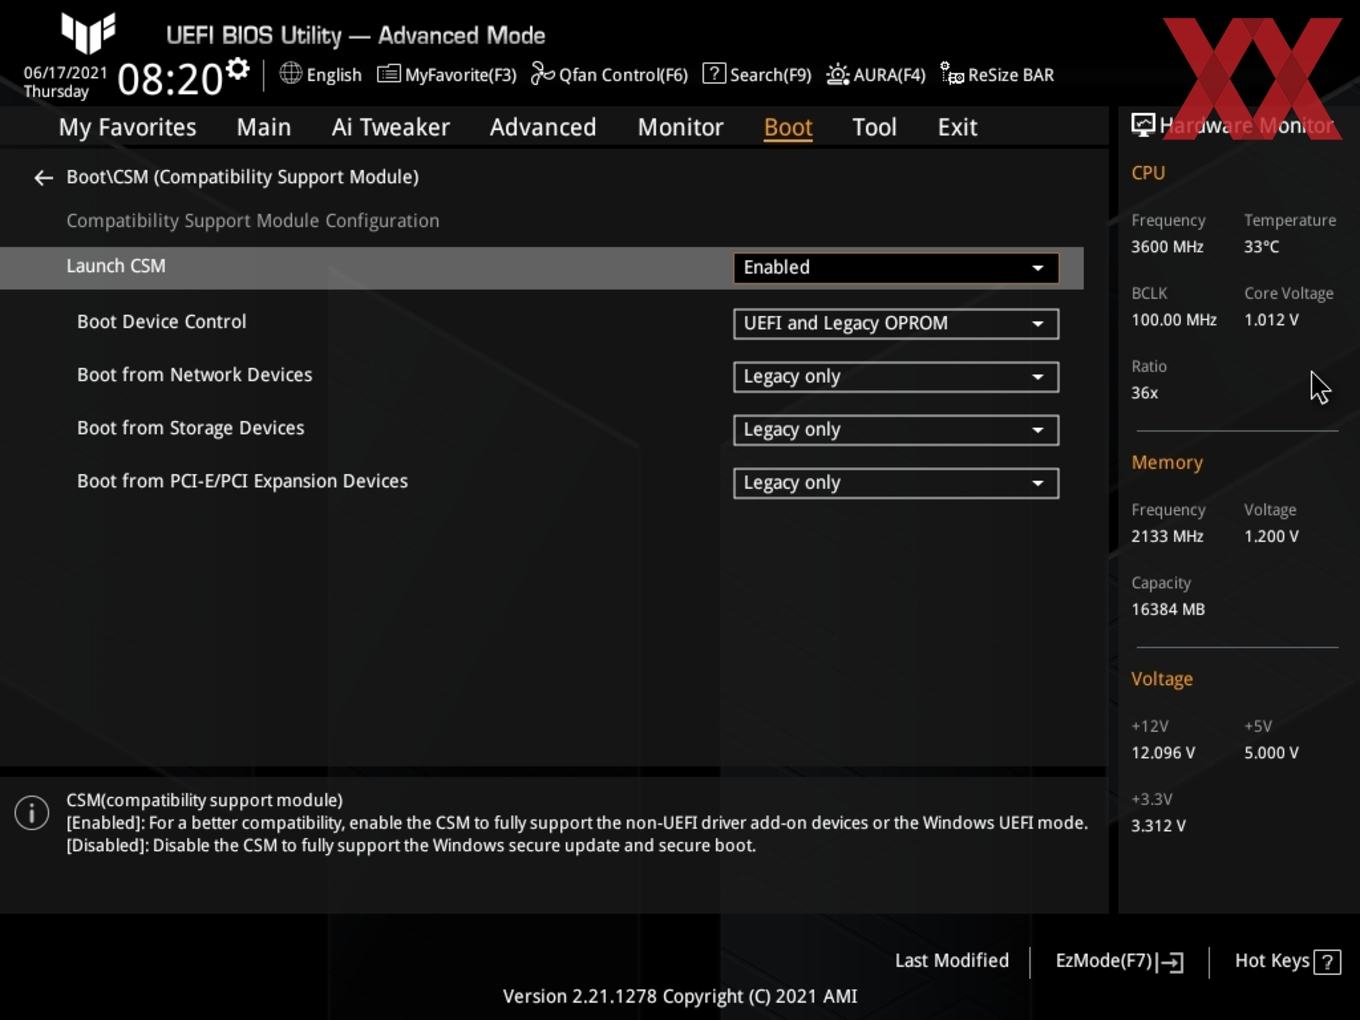Click the info icon in help panel

[x=32, y=813]
